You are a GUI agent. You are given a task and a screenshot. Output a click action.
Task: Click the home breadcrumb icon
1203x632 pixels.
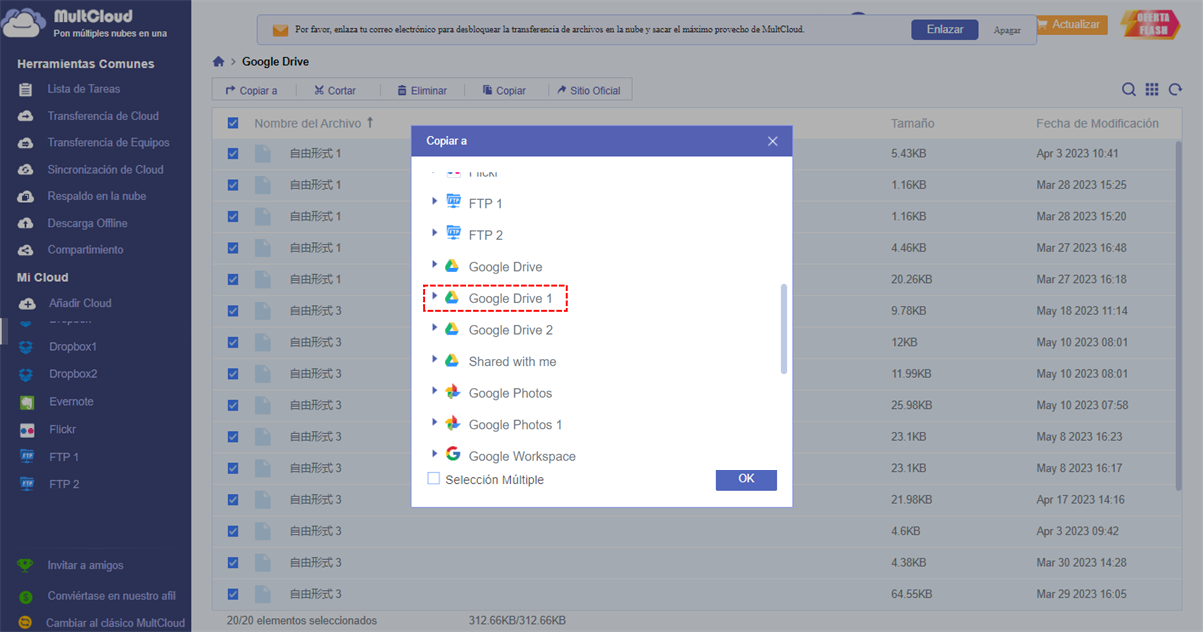[218, 62]
